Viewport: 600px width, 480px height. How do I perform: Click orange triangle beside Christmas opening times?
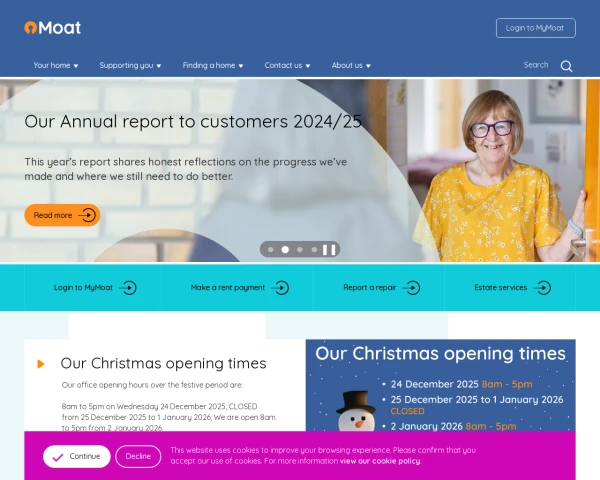[x=41, y=364]
